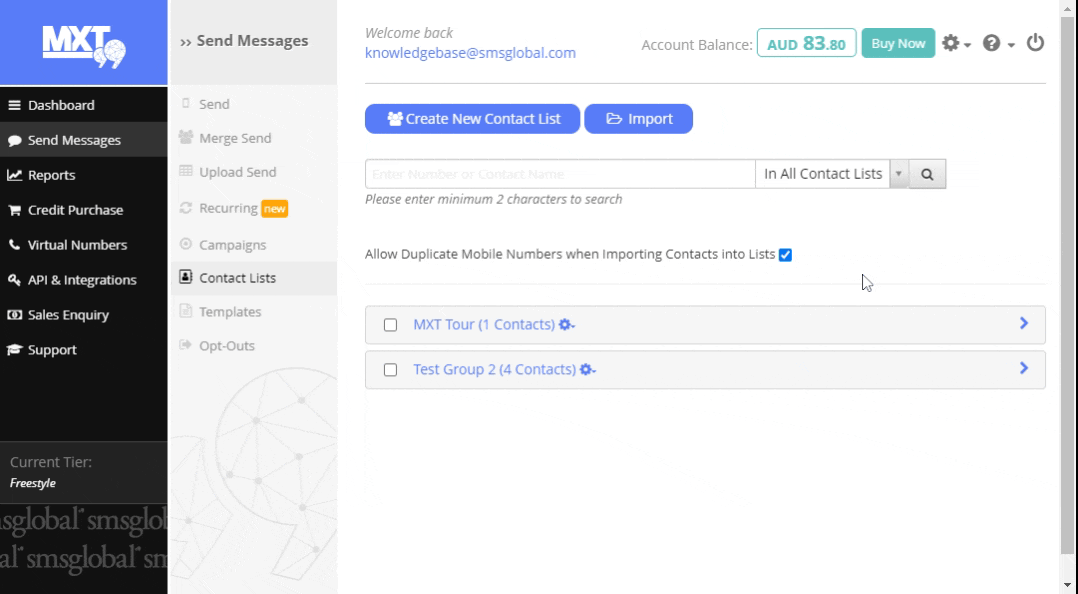Click the search magnifier icon button
Screen dimensions: 1078x594
pos(927,174)
